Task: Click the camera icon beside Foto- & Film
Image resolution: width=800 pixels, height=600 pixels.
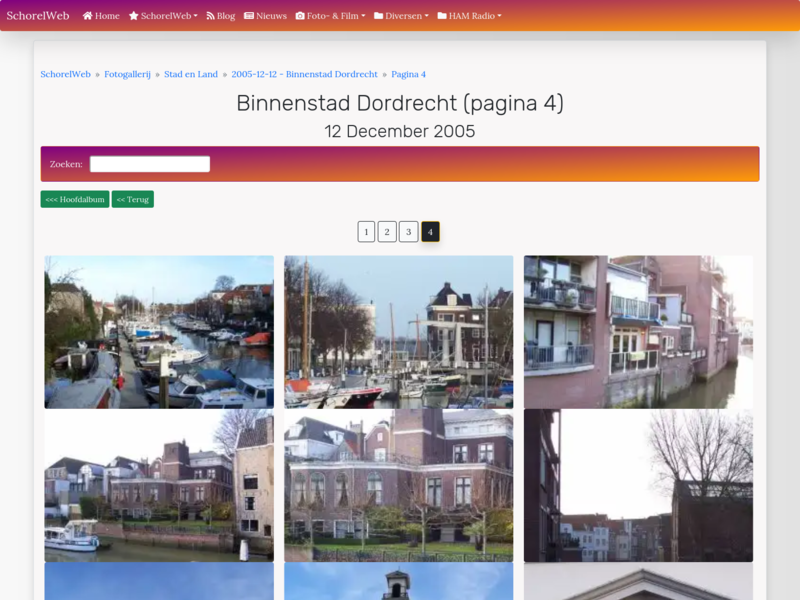Action: pyautogui.click(x=300, y=16)
